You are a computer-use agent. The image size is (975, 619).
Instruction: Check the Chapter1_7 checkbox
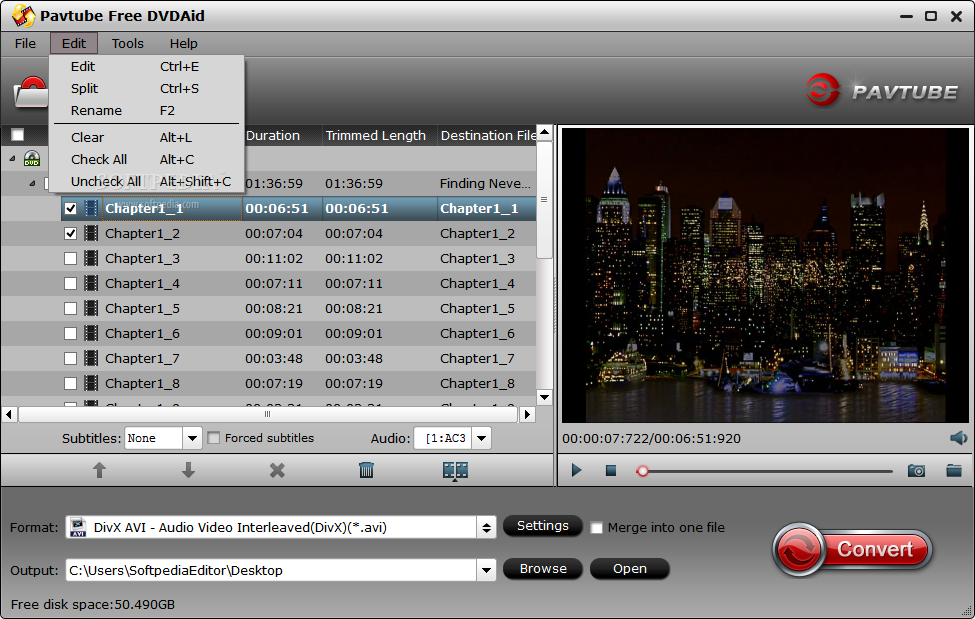coord(71,358)
